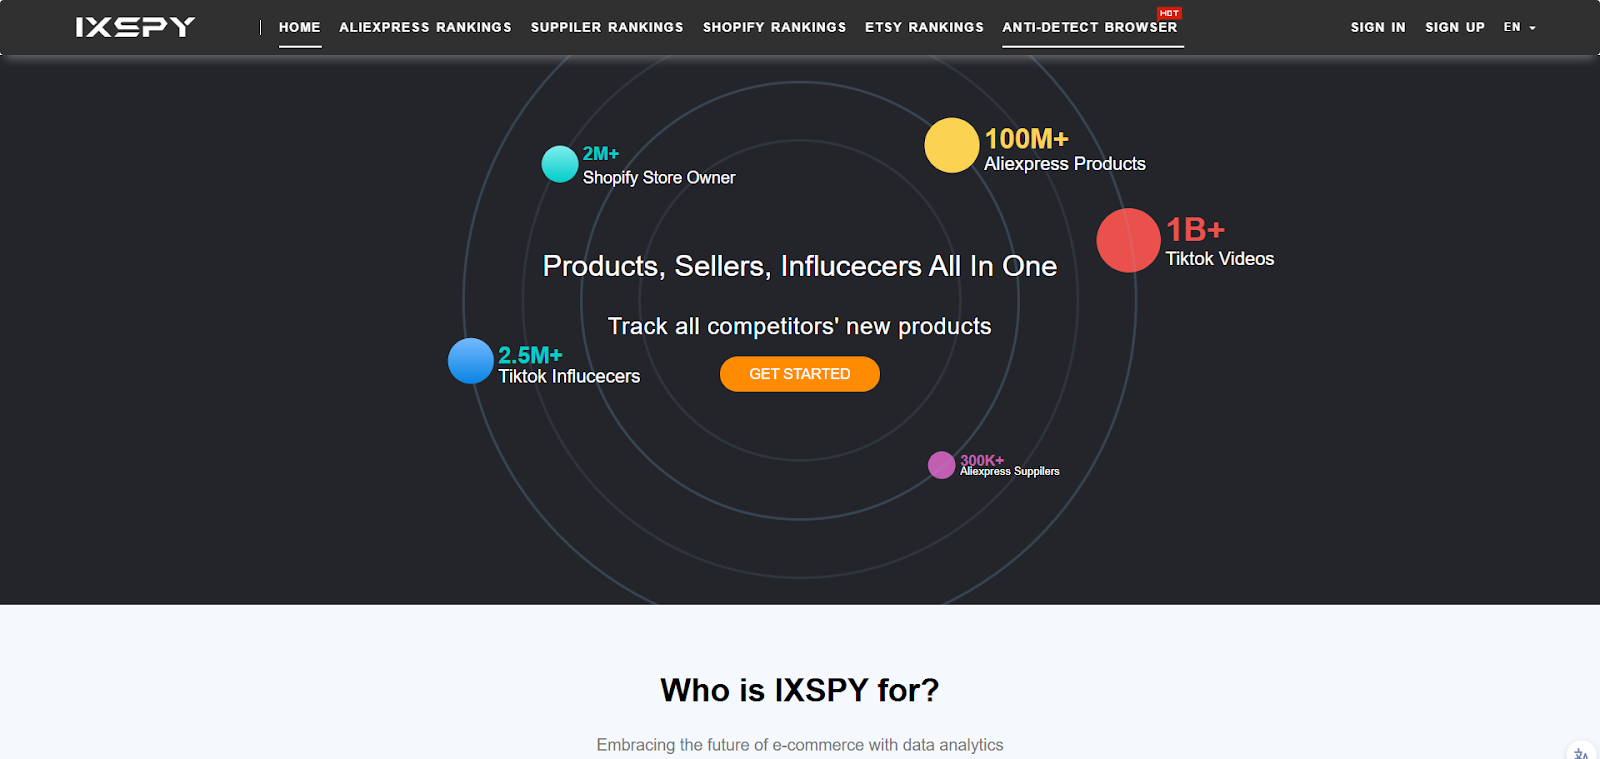Screen dimensions: 1600x759
Task: Click the translate icon at bottom right
Action: [x=1581, y=753]
